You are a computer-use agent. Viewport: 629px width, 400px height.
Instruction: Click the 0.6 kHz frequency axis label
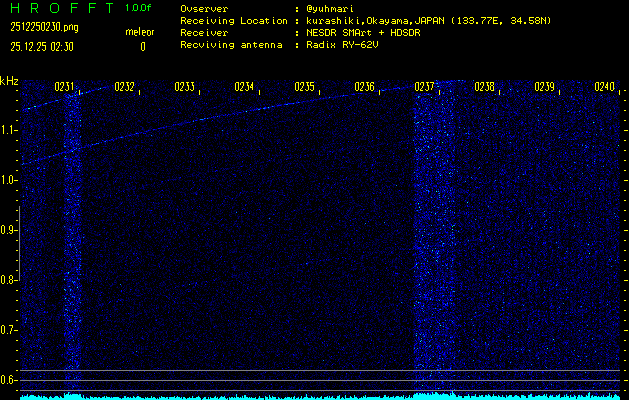tap(9, 380)
